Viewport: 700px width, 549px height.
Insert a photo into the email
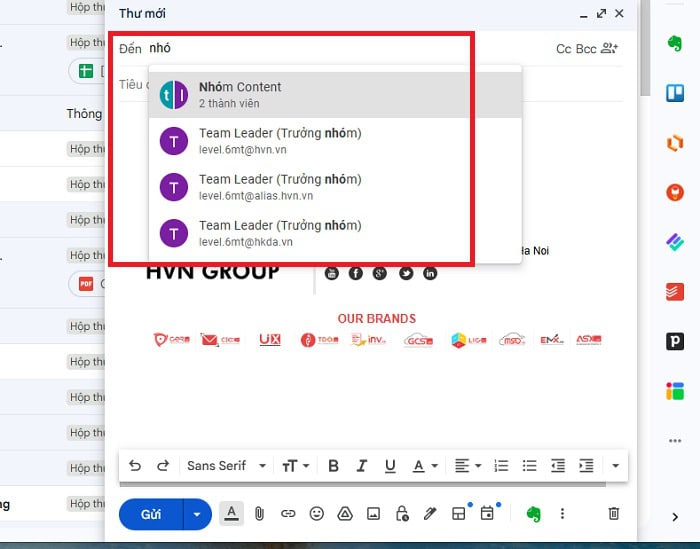373,514
